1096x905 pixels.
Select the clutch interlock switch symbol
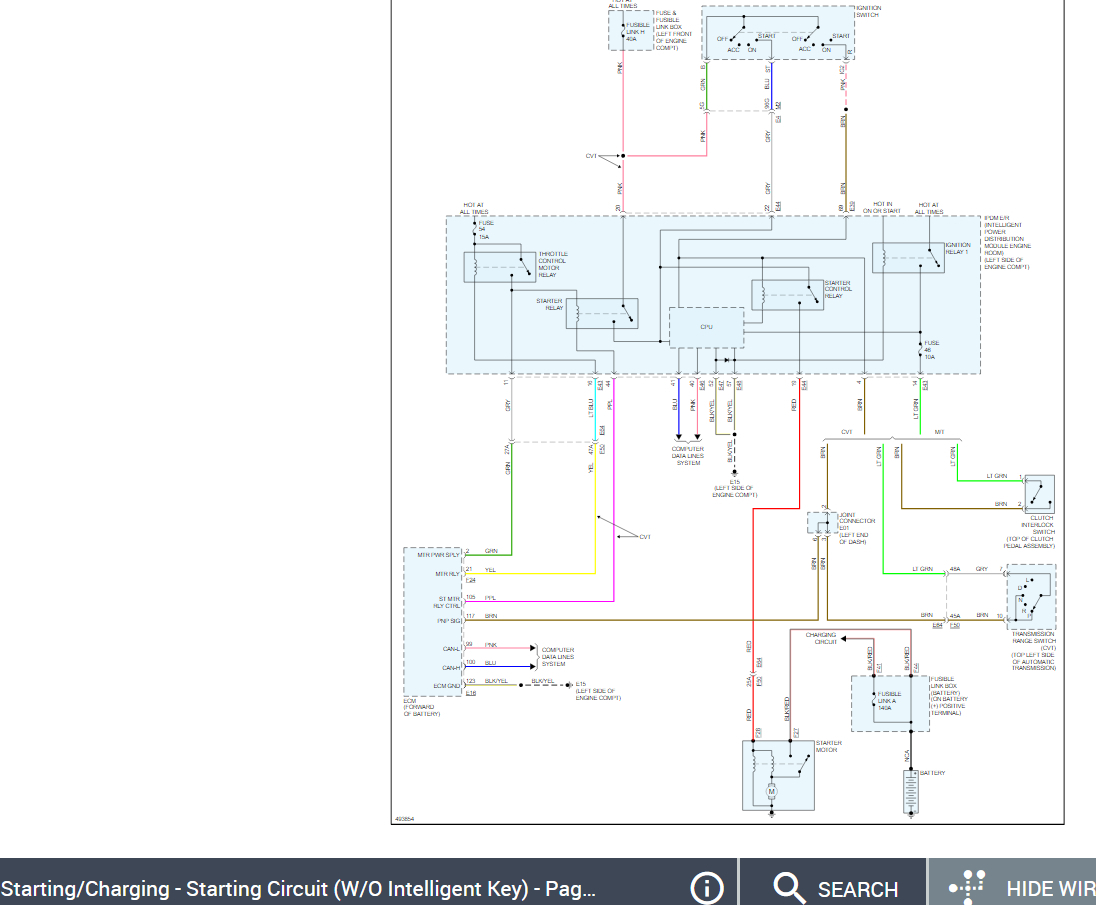1039,493
